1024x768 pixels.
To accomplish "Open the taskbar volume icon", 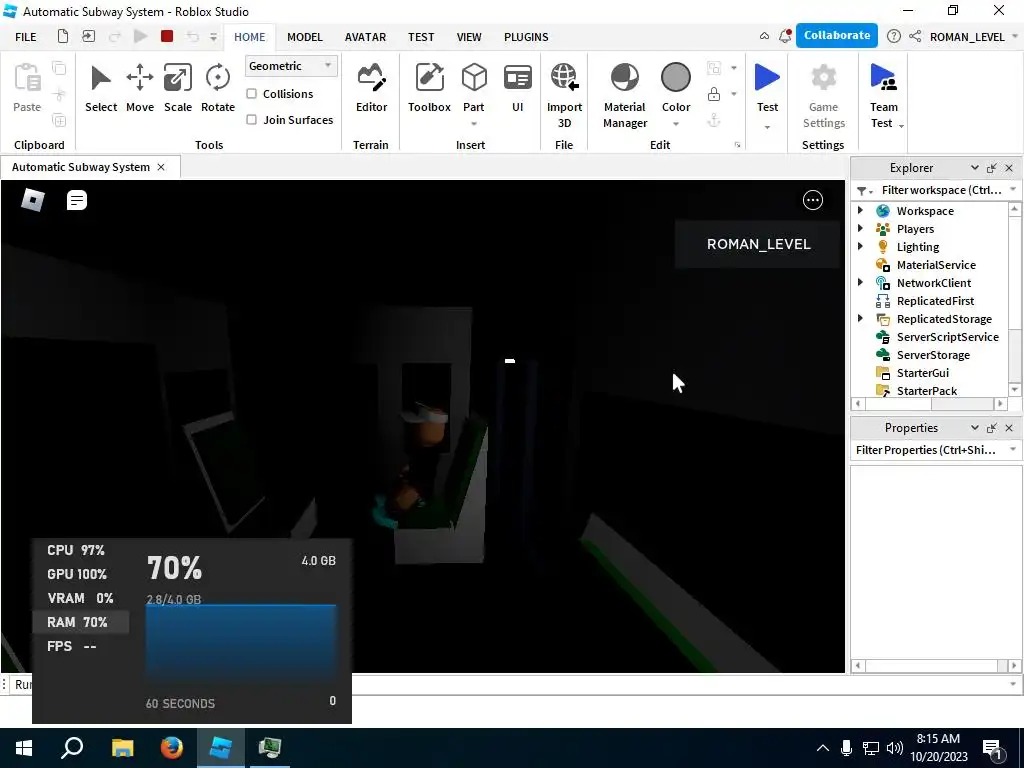I will coord(895,747).
